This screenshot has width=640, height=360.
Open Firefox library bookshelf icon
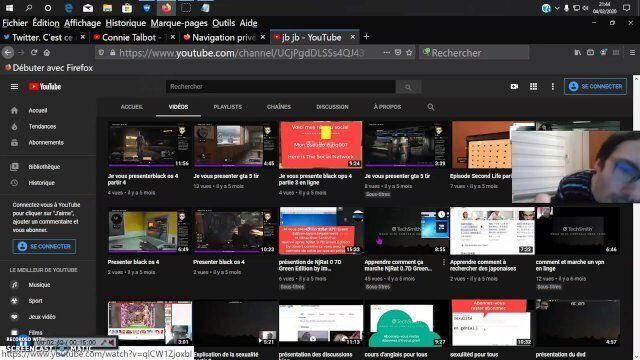(578, 53)
